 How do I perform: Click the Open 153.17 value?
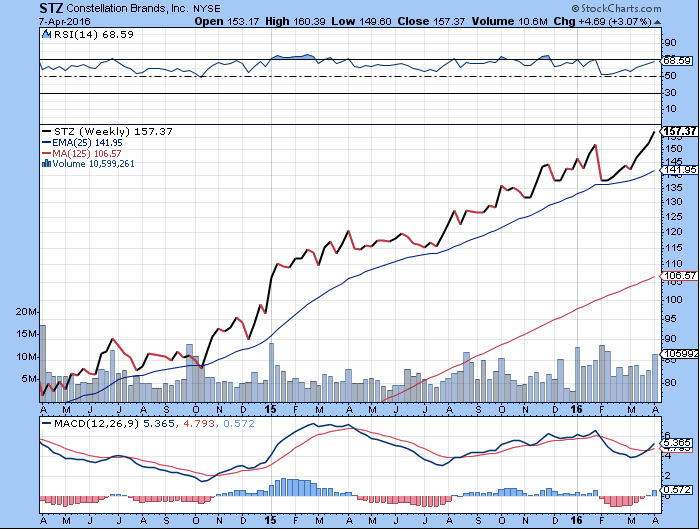tap(227, 21)
